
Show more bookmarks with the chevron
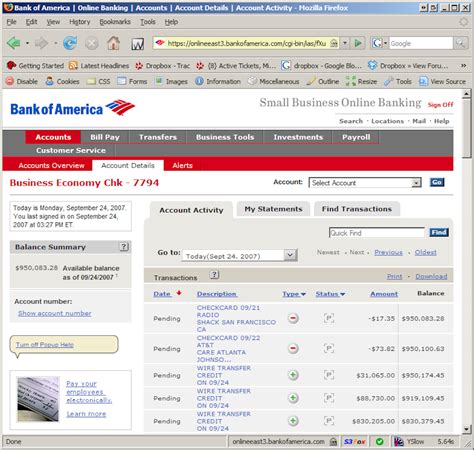(x=463, y=66)
